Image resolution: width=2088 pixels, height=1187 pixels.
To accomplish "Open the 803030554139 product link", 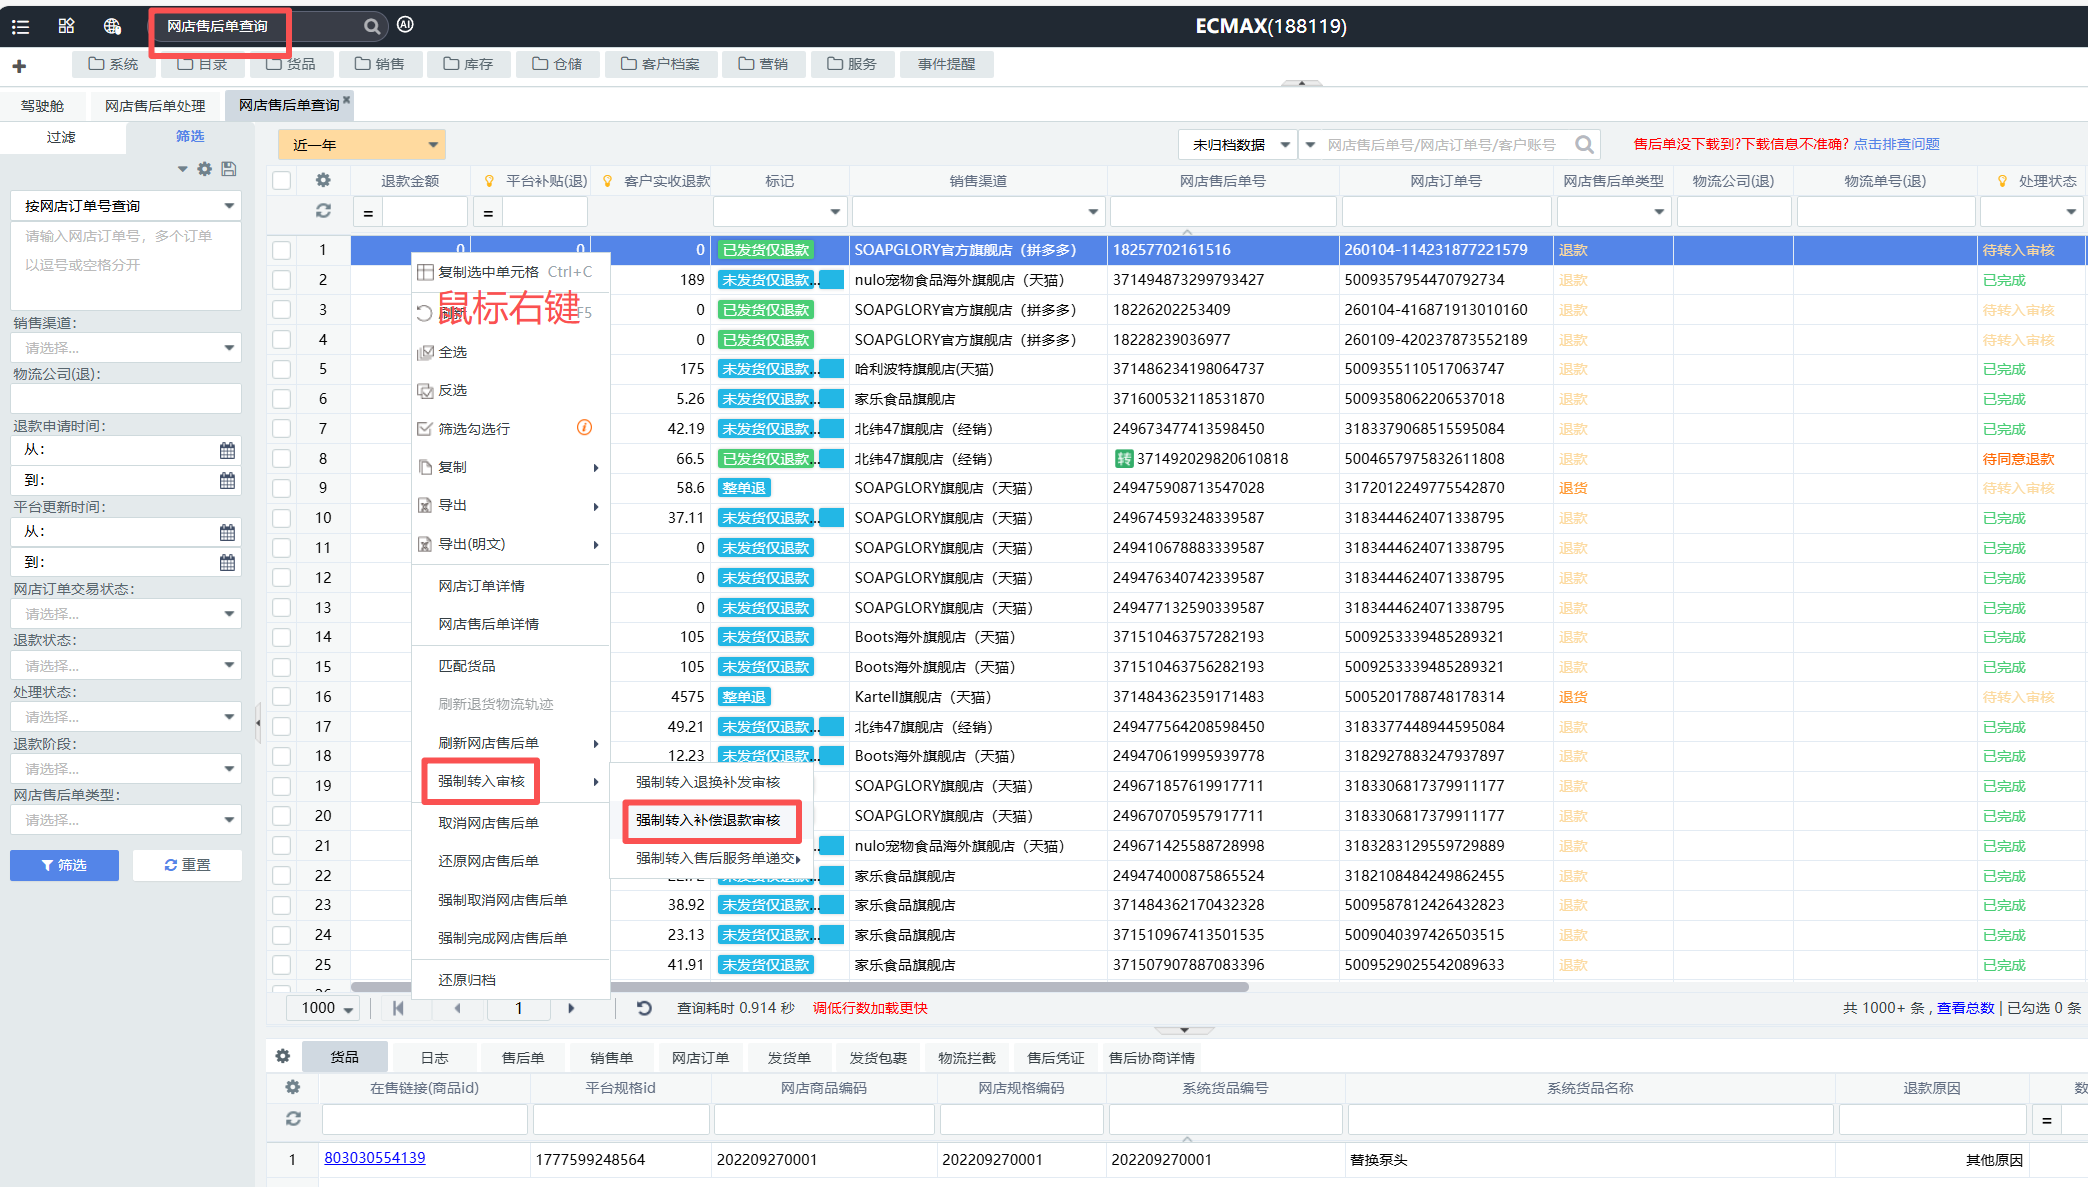I will click(x=374, y=1158).
